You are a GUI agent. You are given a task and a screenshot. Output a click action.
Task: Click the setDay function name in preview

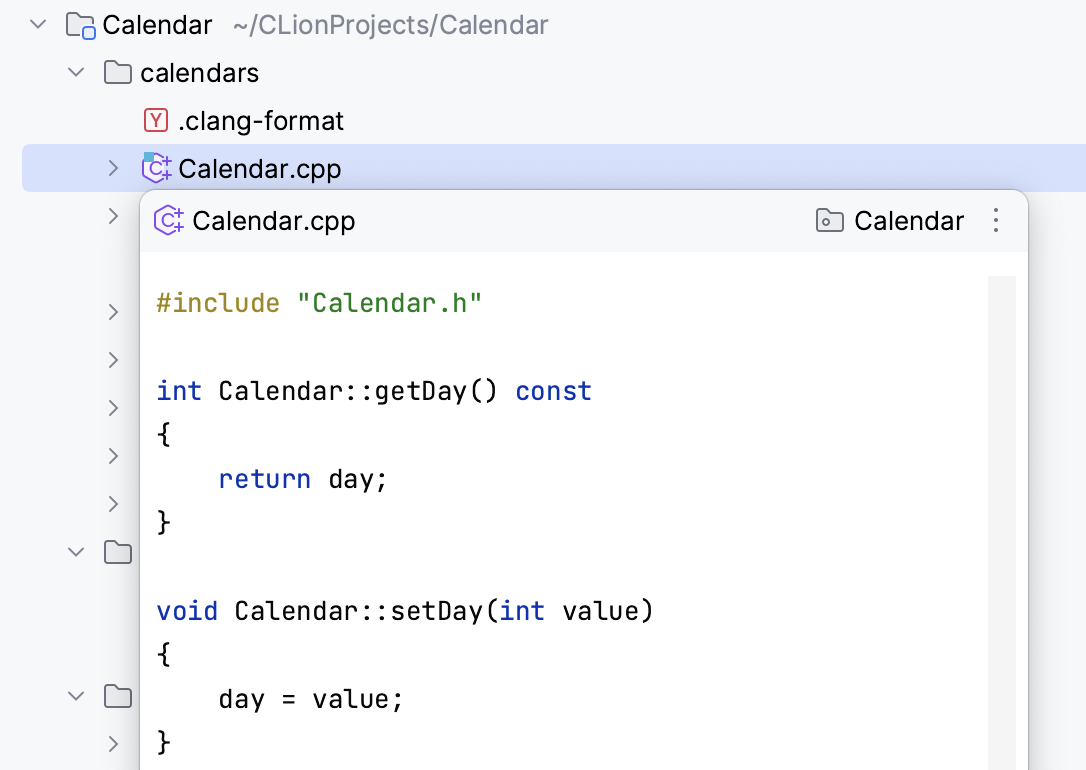coord(435,610)
